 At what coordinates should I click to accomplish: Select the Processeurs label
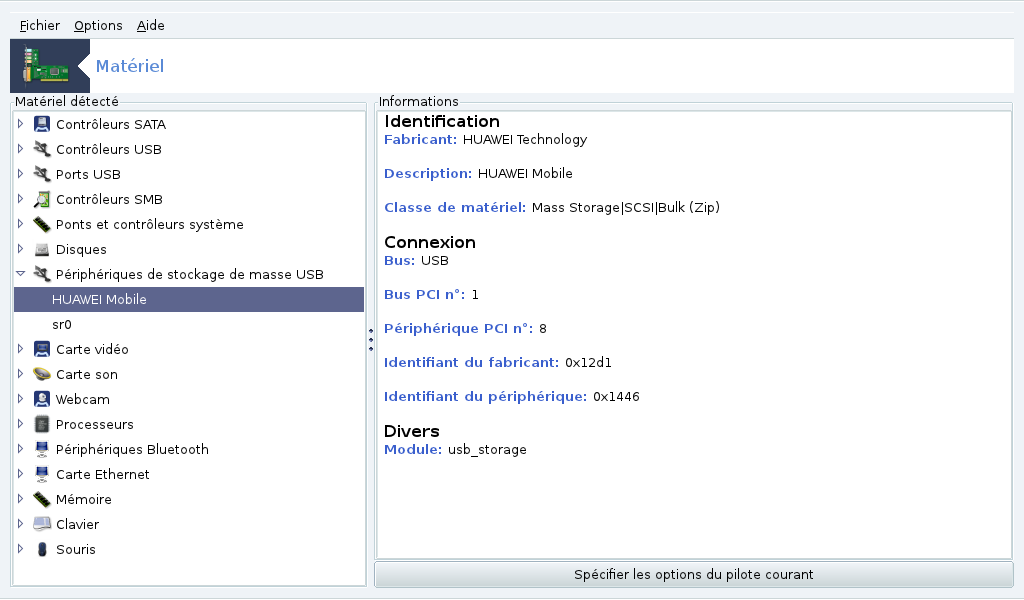(95, 424)
